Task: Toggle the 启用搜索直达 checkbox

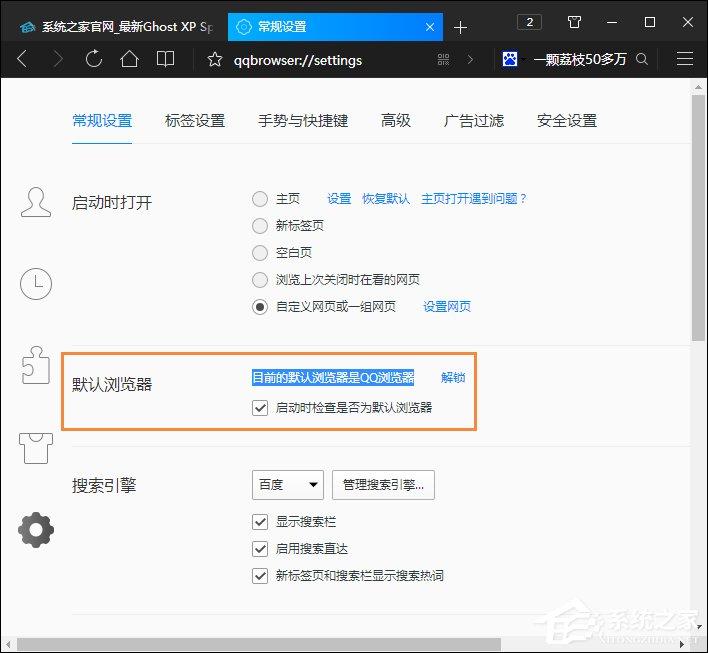Action: click(260, 549)
